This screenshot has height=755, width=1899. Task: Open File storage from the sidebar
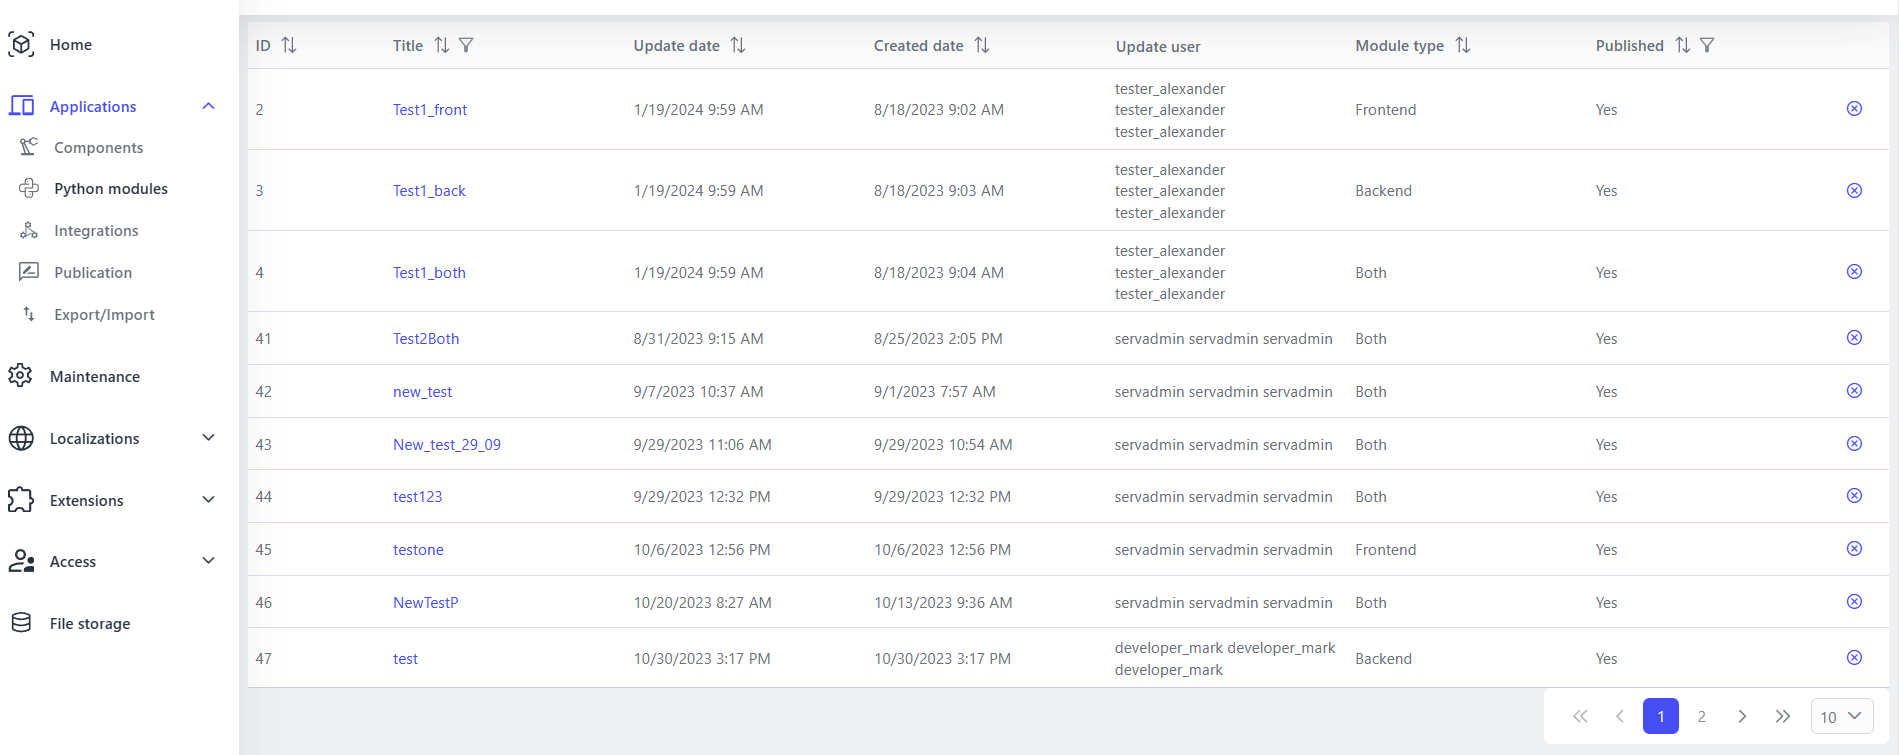coord(90,624)
